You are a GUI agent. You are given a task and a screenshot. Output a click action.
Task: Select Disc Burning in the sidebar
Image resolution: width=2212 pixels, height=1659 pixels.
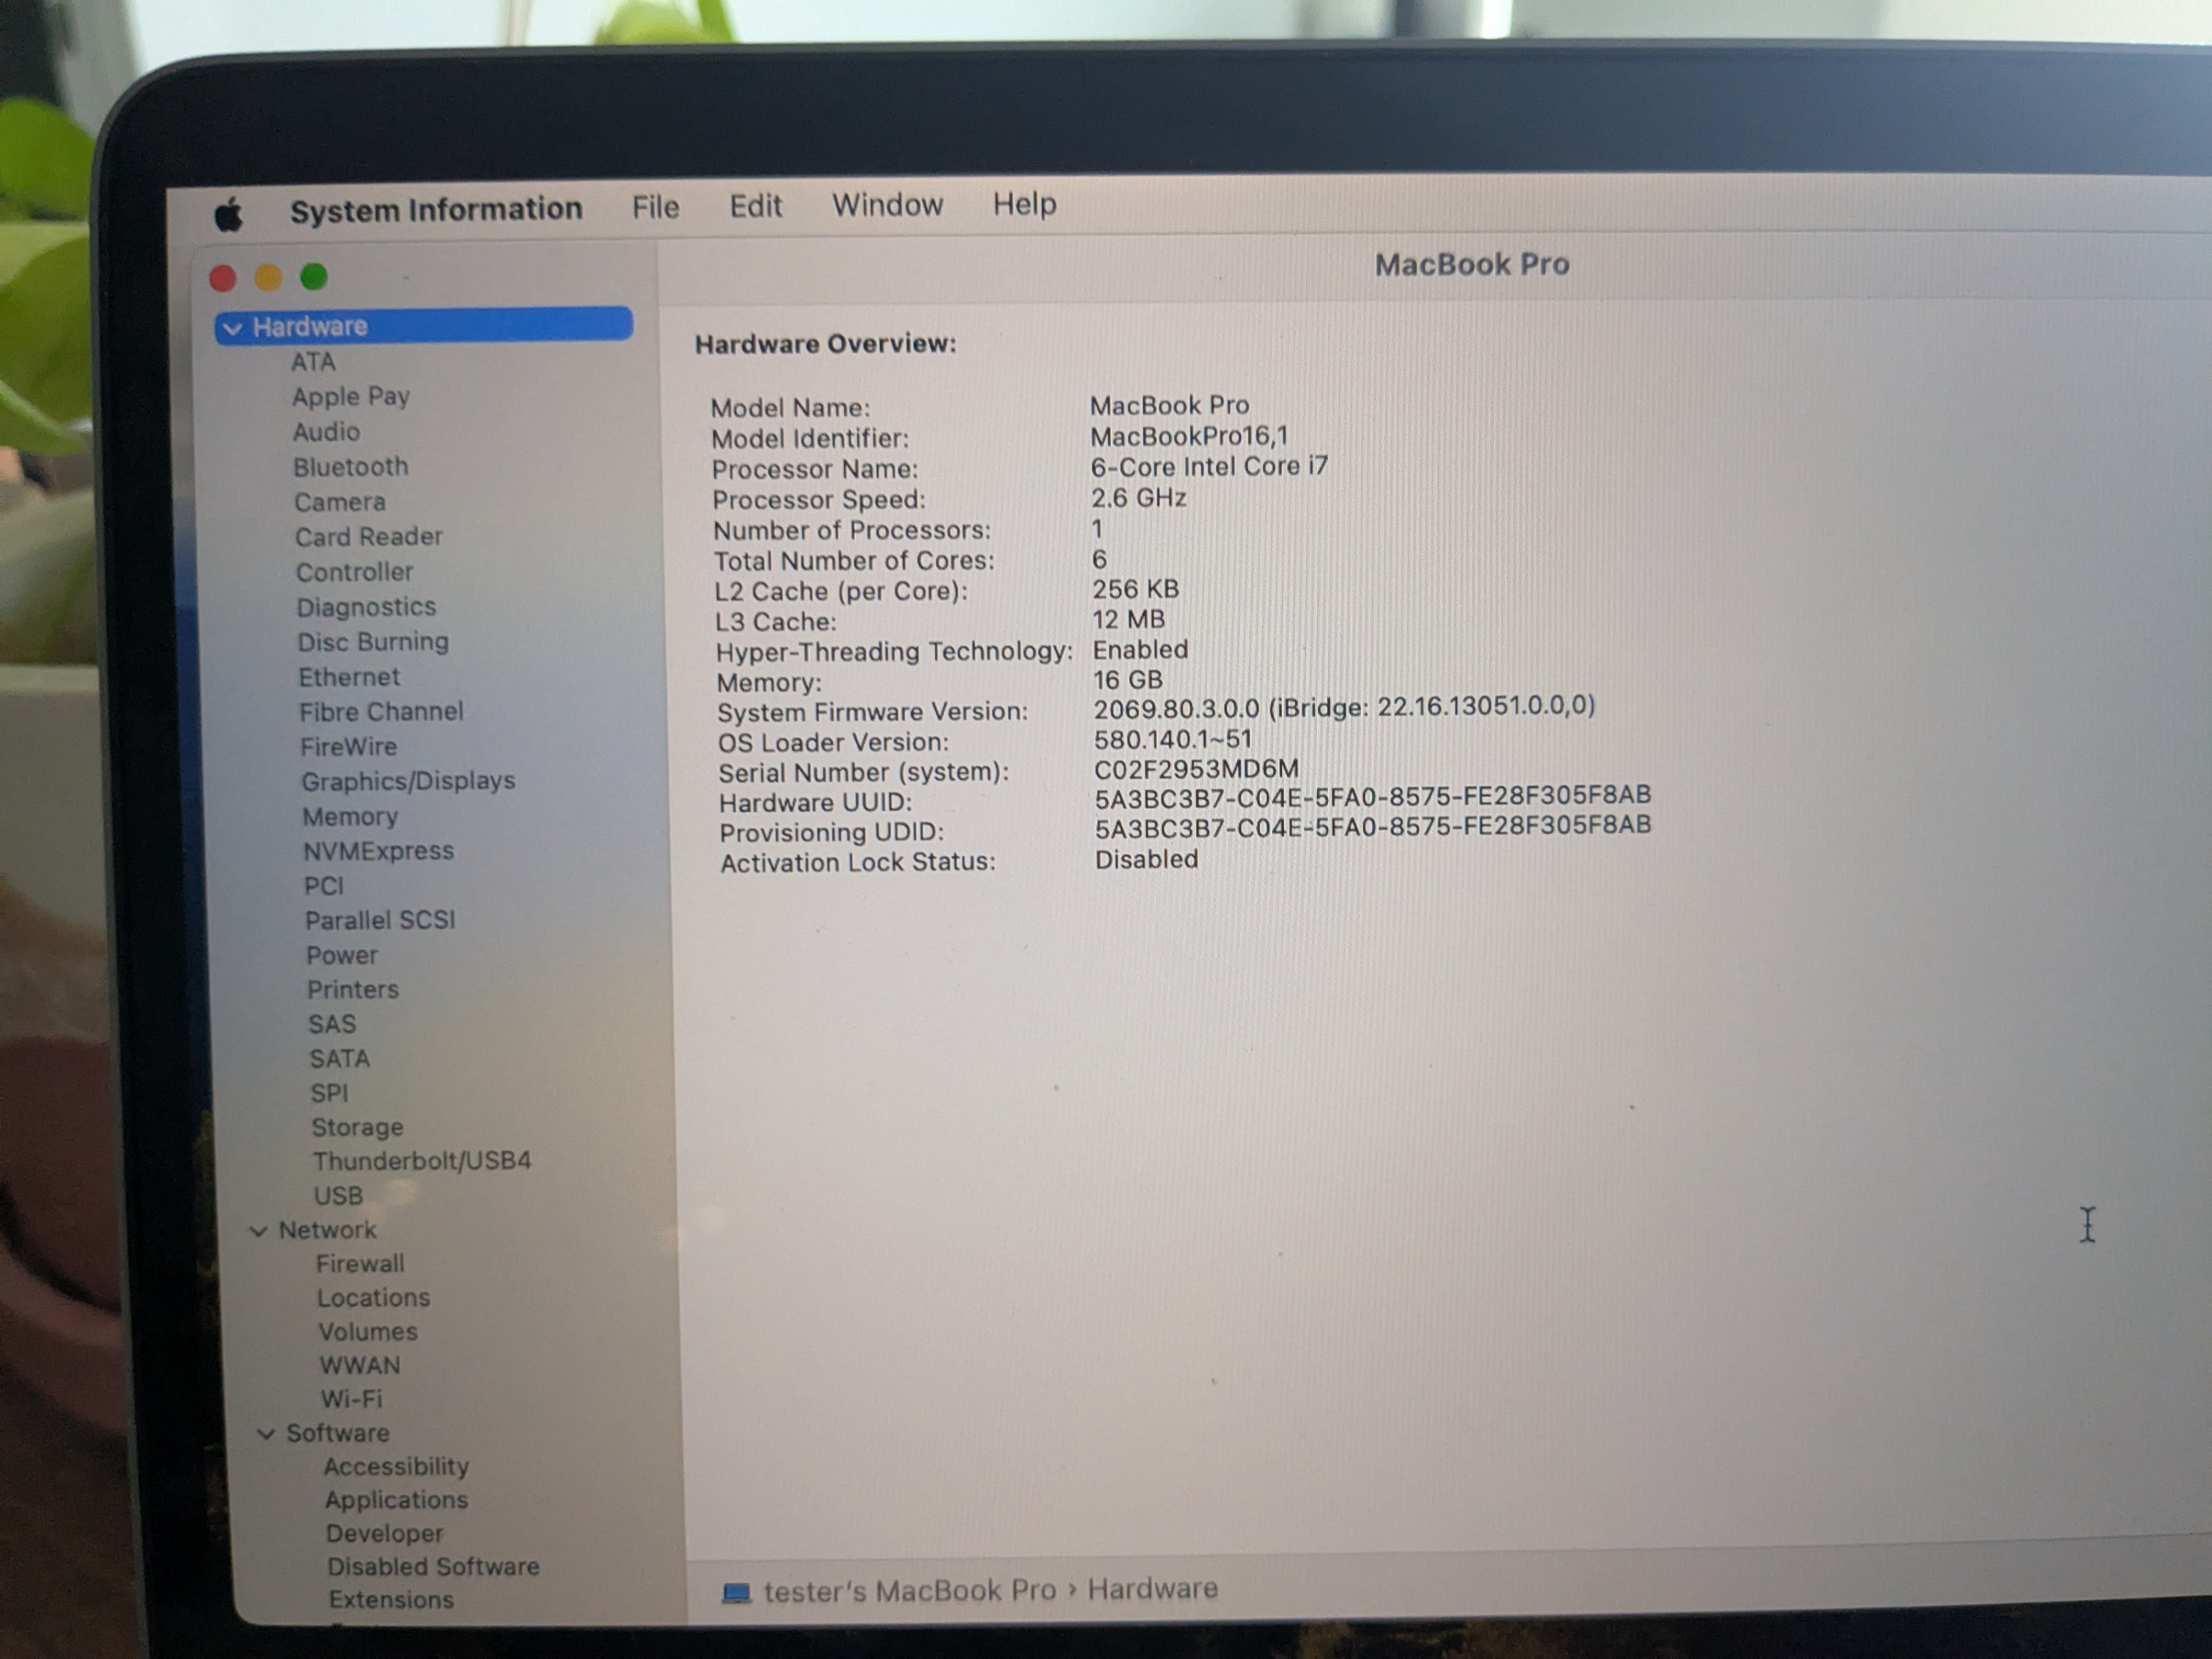(x=373, y=642)
